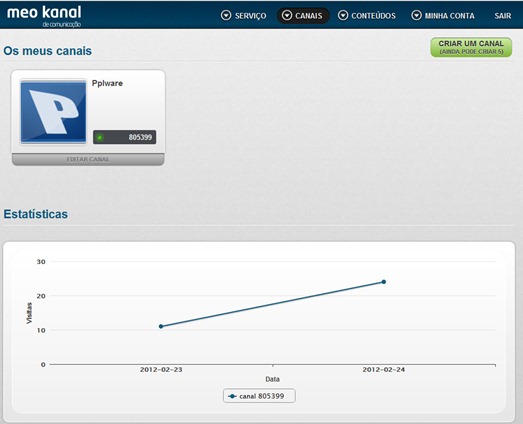Click the arrow icon beside CONTEÚDOS
The height and width of the screenshot is (424, 523).
tap(343, 15)
